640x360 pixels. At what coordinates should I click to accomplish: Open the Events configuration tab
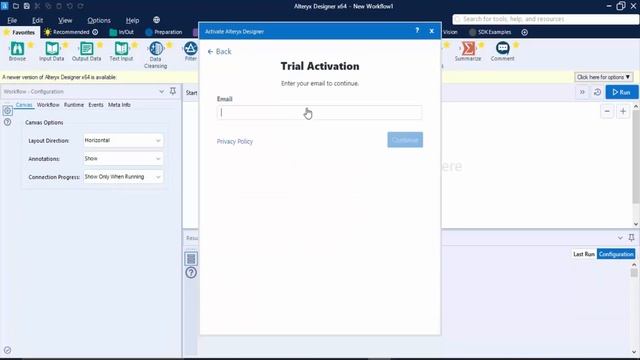pyautogui.click(x=96, y=105)
